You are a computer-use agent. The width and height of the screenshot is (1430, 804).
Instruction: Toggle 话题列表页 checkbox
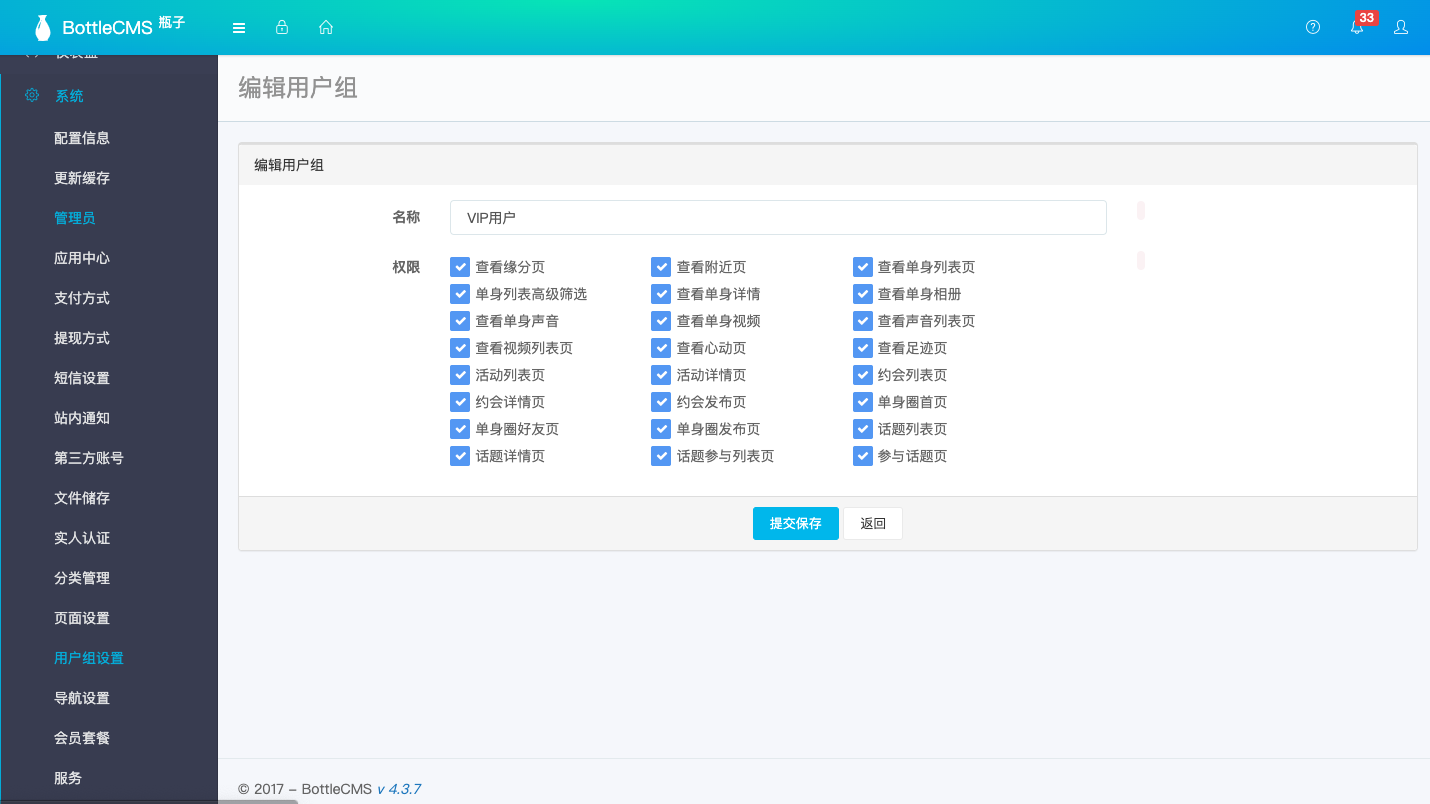pyautogui.click(x=863, y=429)
